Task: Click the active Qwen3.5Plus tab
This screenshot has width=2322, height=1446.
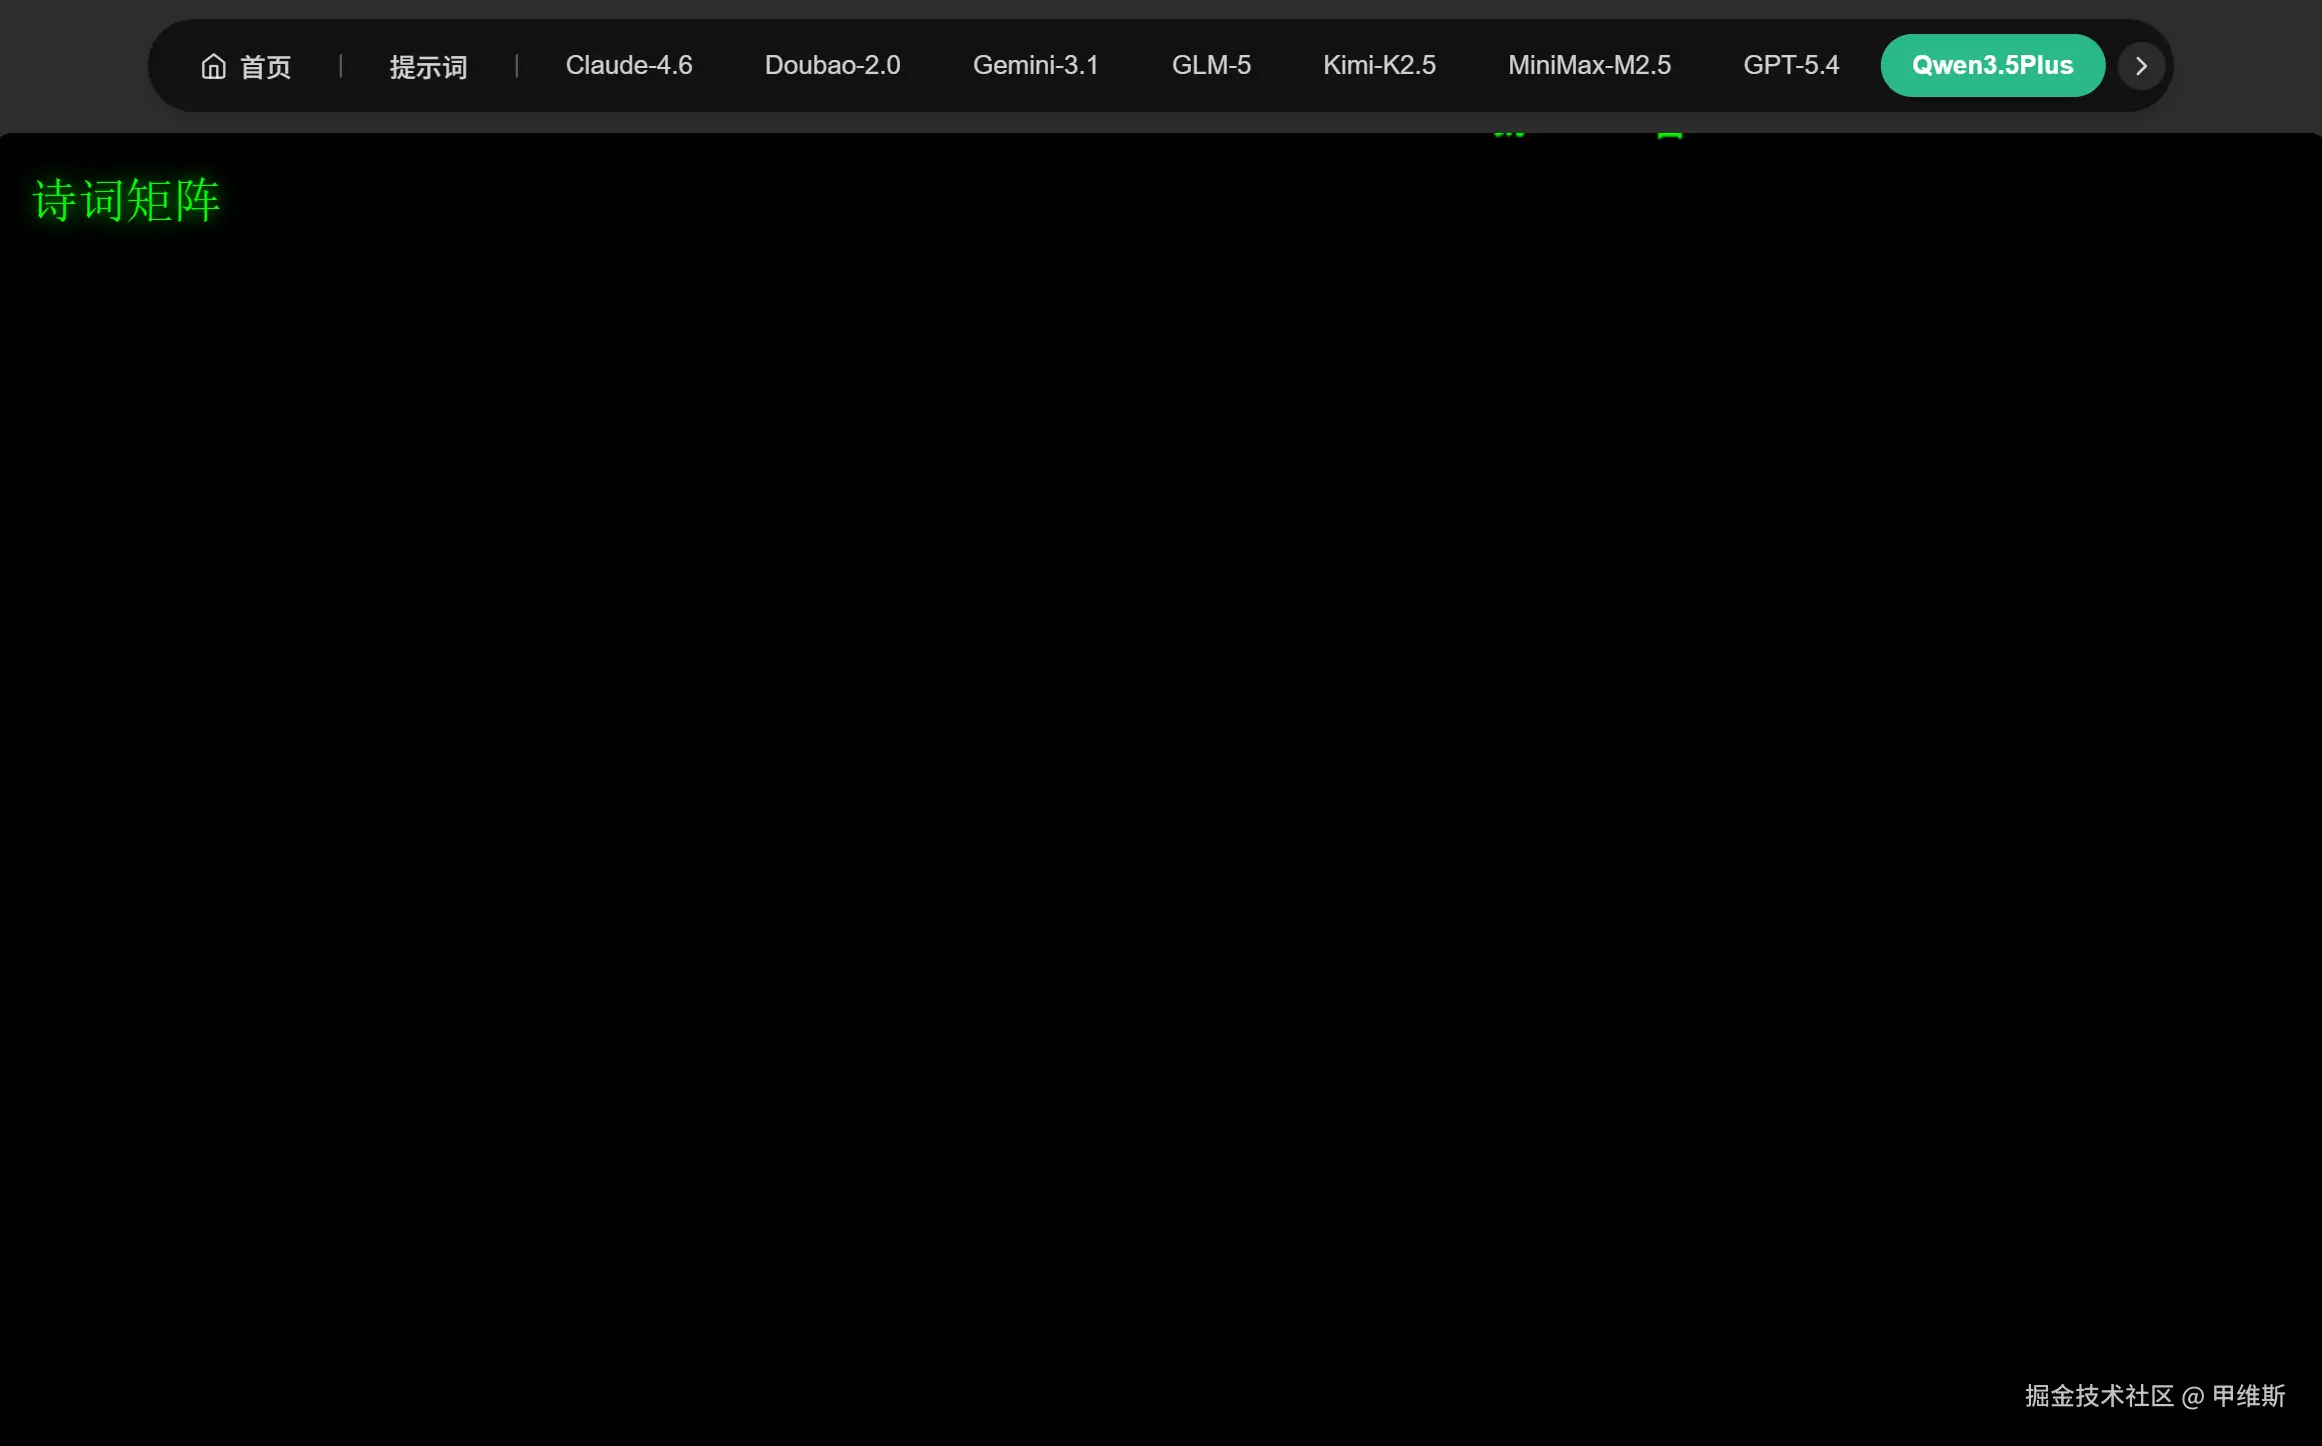Action: point(1991,65)
